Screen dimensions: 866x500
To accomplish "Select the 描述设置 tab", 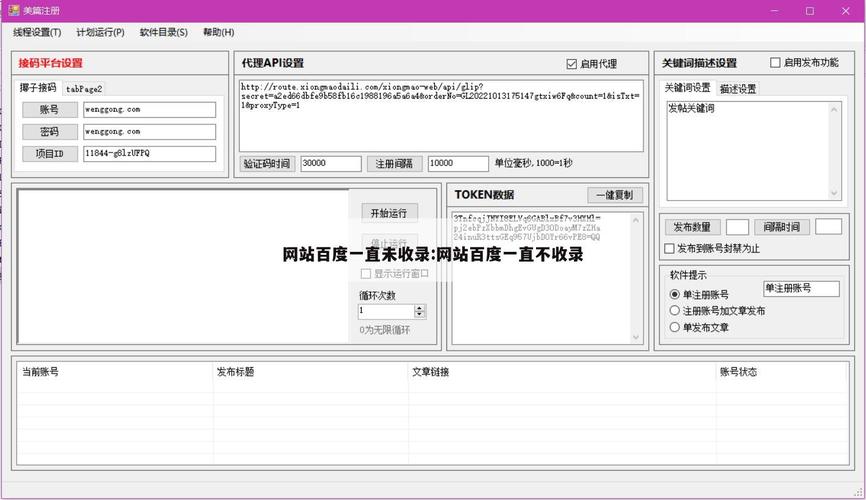I will (x=738, y=88).
